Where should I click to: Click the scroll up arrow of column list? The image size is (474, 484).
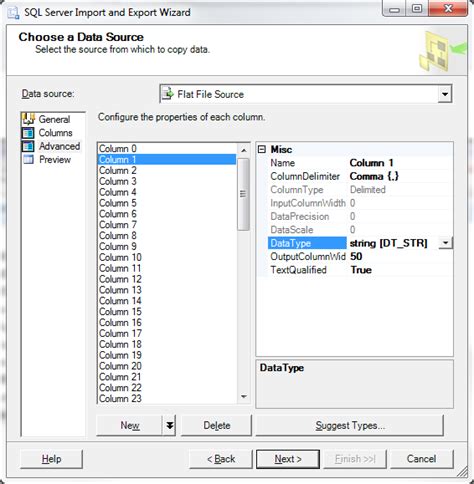(244, 150)
